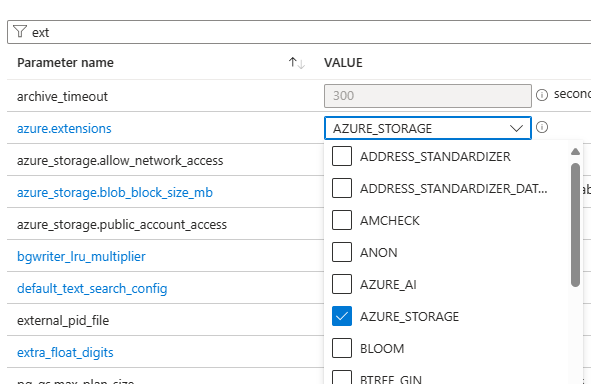Check the ADDRESS_STANDARDIZER extension
This screenshot has width=591, height=384.
342,156
